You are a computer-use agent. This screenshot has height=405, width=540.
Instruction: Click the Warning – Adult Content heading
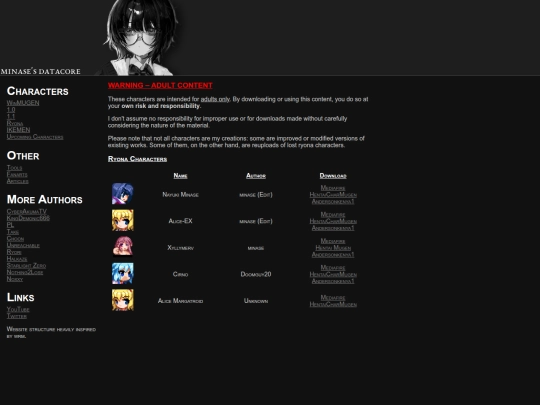click(x=160, y=85)
